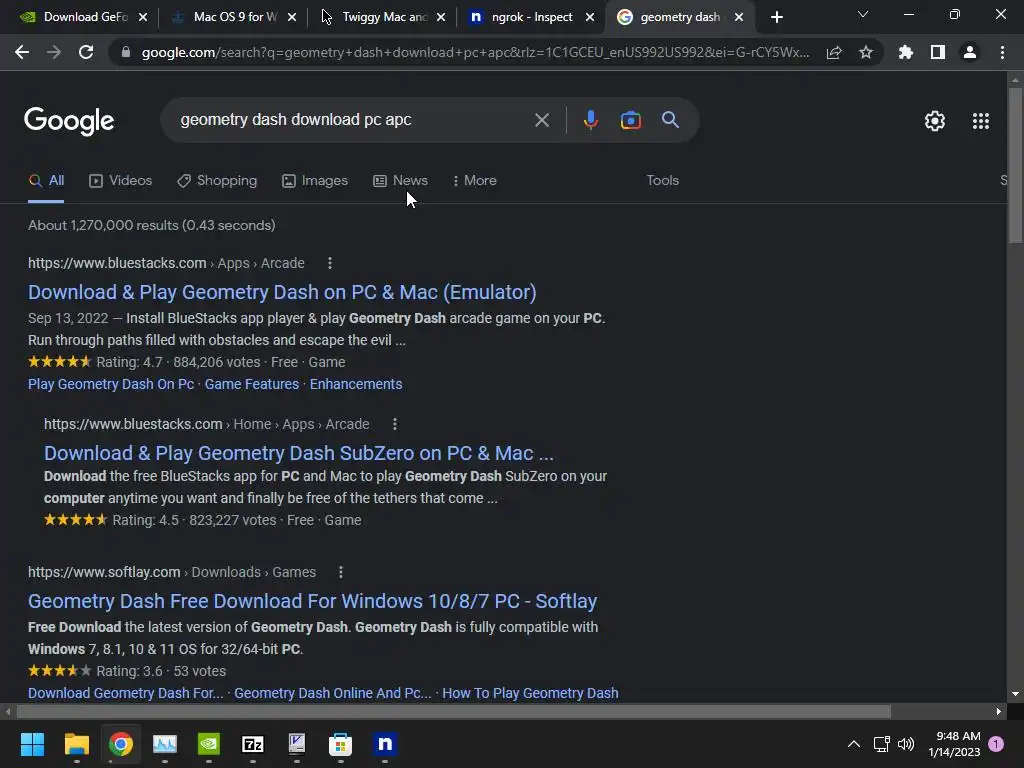
Task: Open Microsoft Store from taskbar
Action: pos(340,744)
